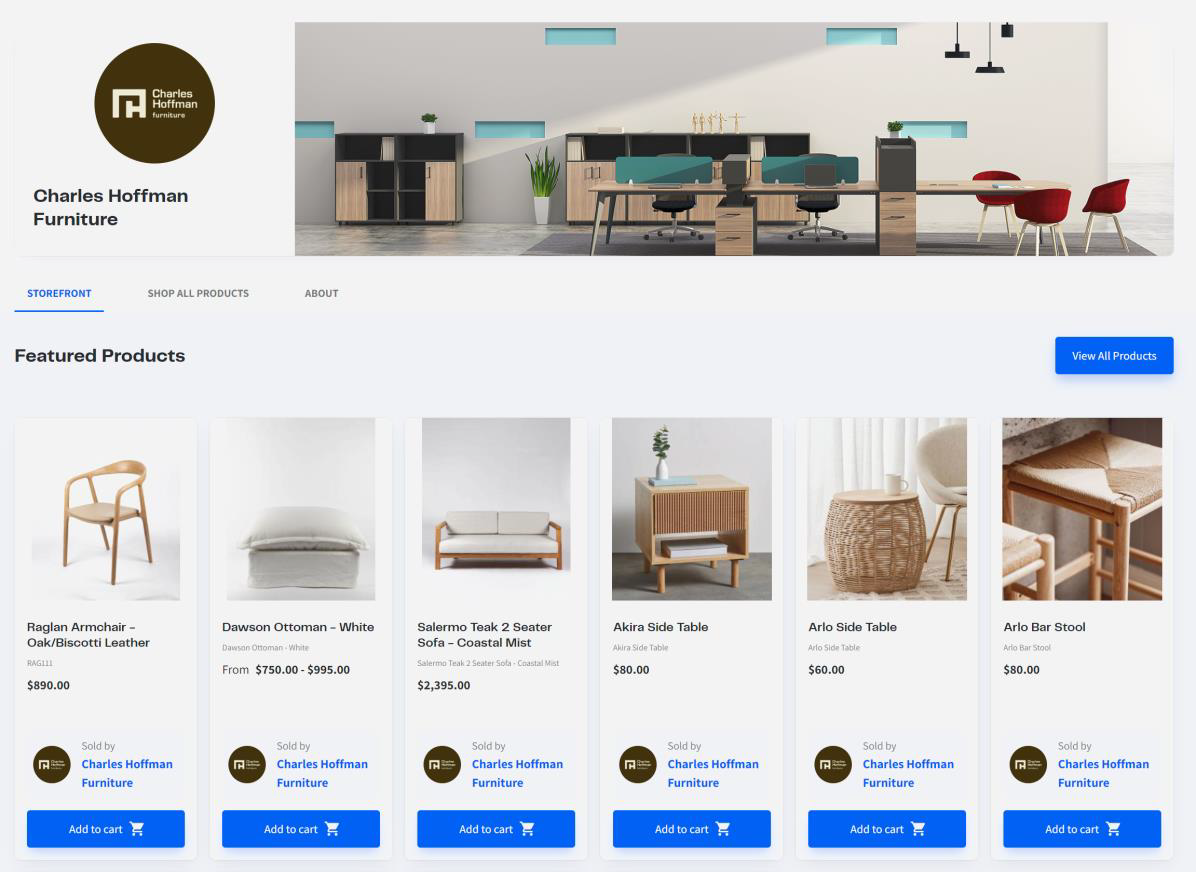Click seller logo icon on Arlo Side Table card
Image resolution: width=1196 pixels, height=872 pixels.
[x=833, y=764]
